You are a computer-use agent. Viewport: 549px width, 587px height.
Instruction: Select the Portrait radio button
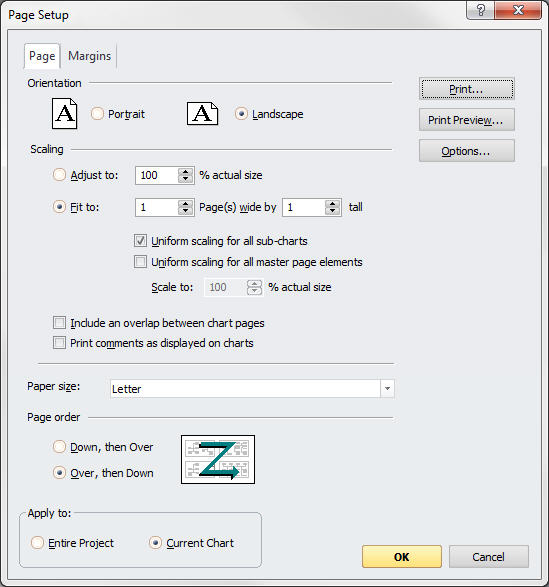coord(97,113)
